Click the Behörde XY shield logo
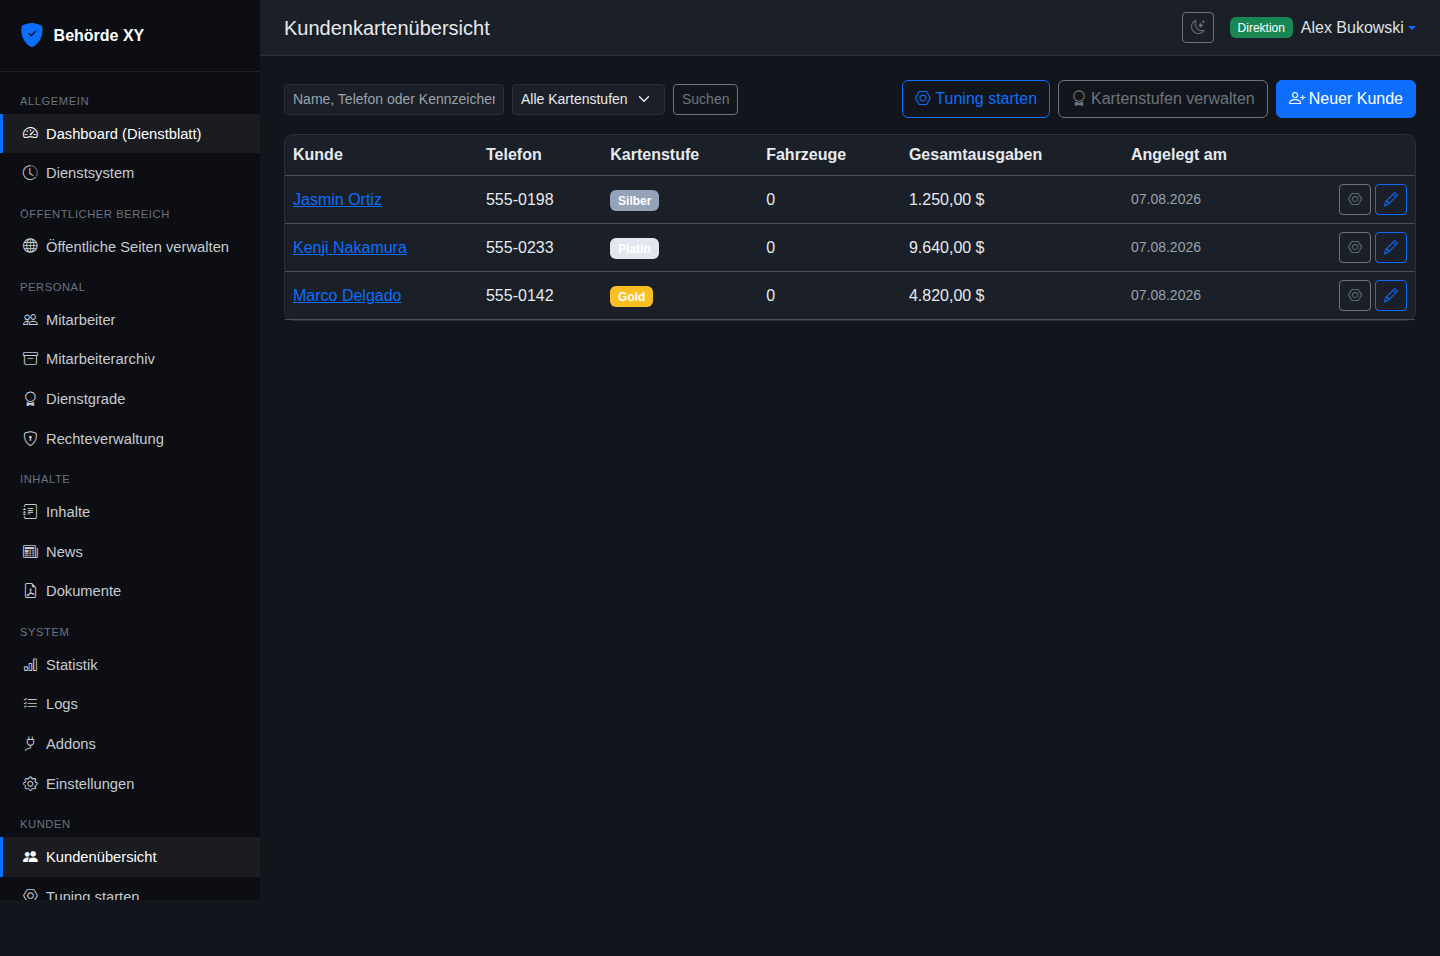 tap(32, 35)
